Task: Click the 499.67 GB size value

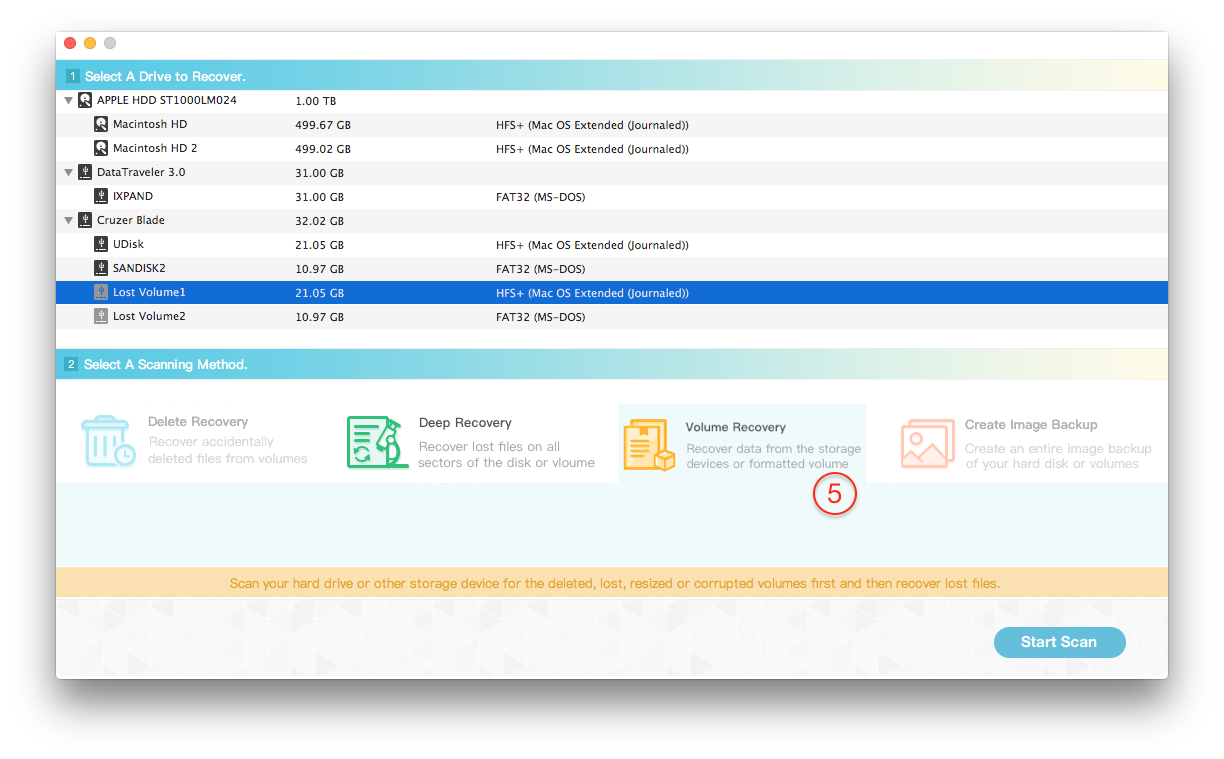Action: pos(323,125)
